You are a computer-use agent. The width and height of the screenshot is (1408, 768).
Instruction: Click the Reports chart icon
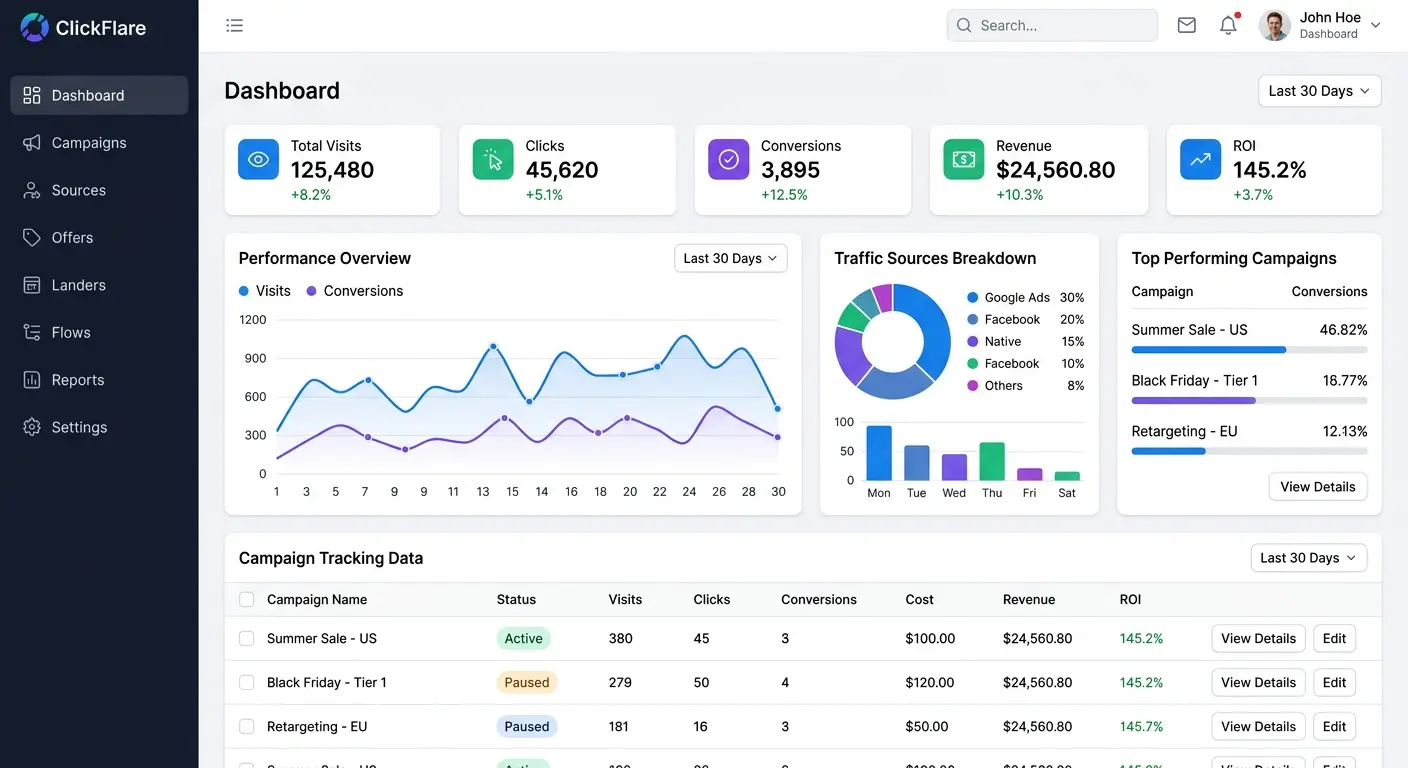point(32,380)
